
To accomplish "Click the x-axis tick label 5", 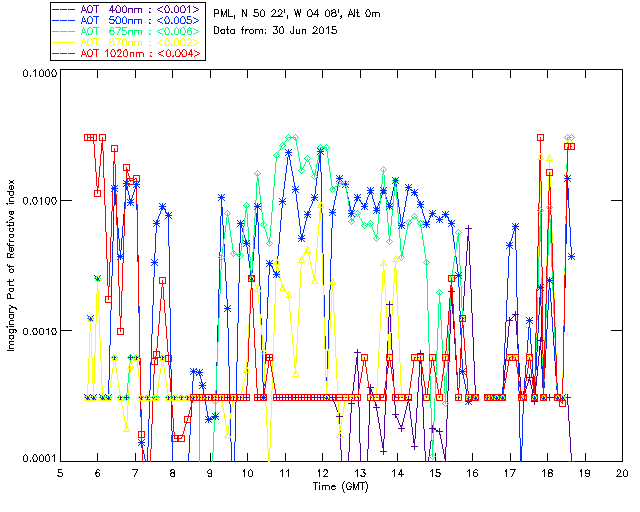I will 60,473.
